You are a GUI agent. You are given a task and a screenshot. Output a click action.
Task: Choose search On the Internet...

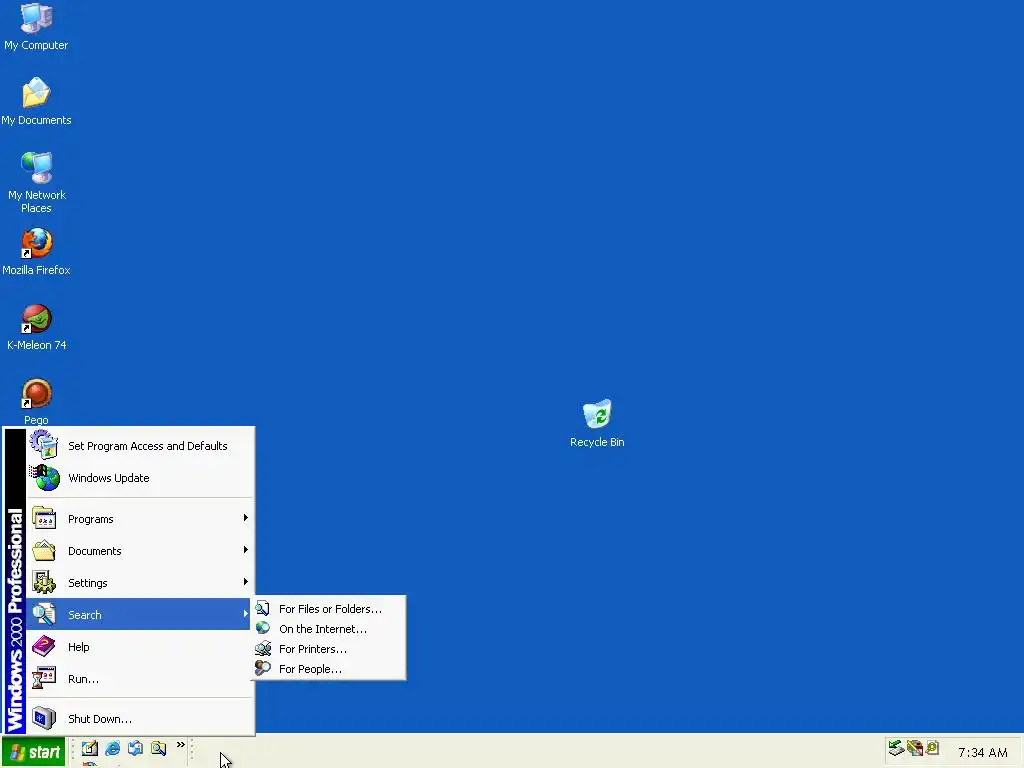click(x=329, y=629)
